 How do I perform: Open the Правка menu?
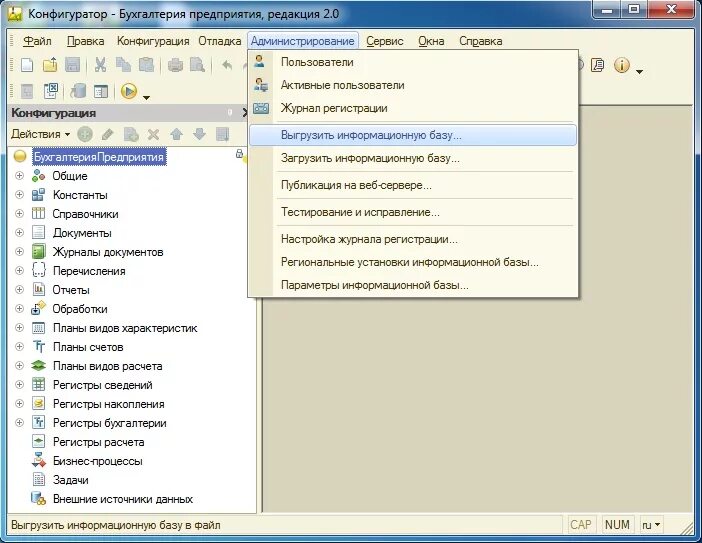pos(86,41)
